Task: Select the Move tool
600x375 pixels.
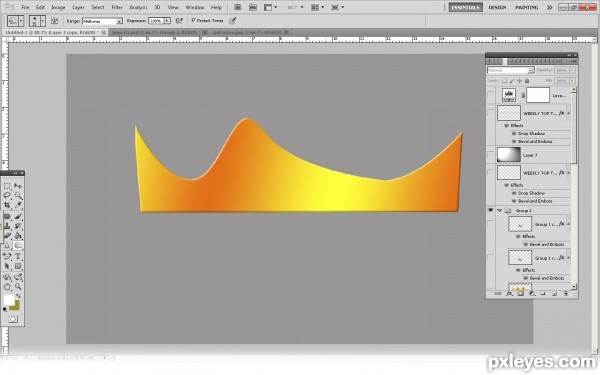Action: click(x=18, y=186)
